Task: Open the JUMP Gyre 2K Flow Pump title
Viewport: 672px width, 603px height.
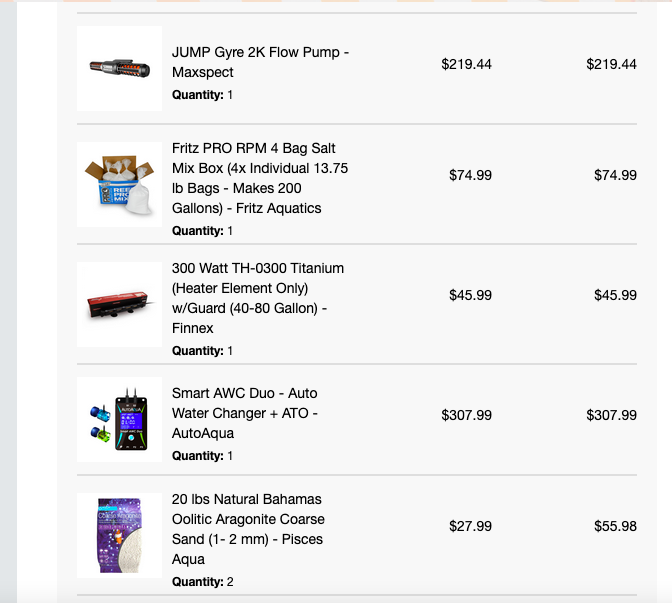Action: tap(260, 62)
